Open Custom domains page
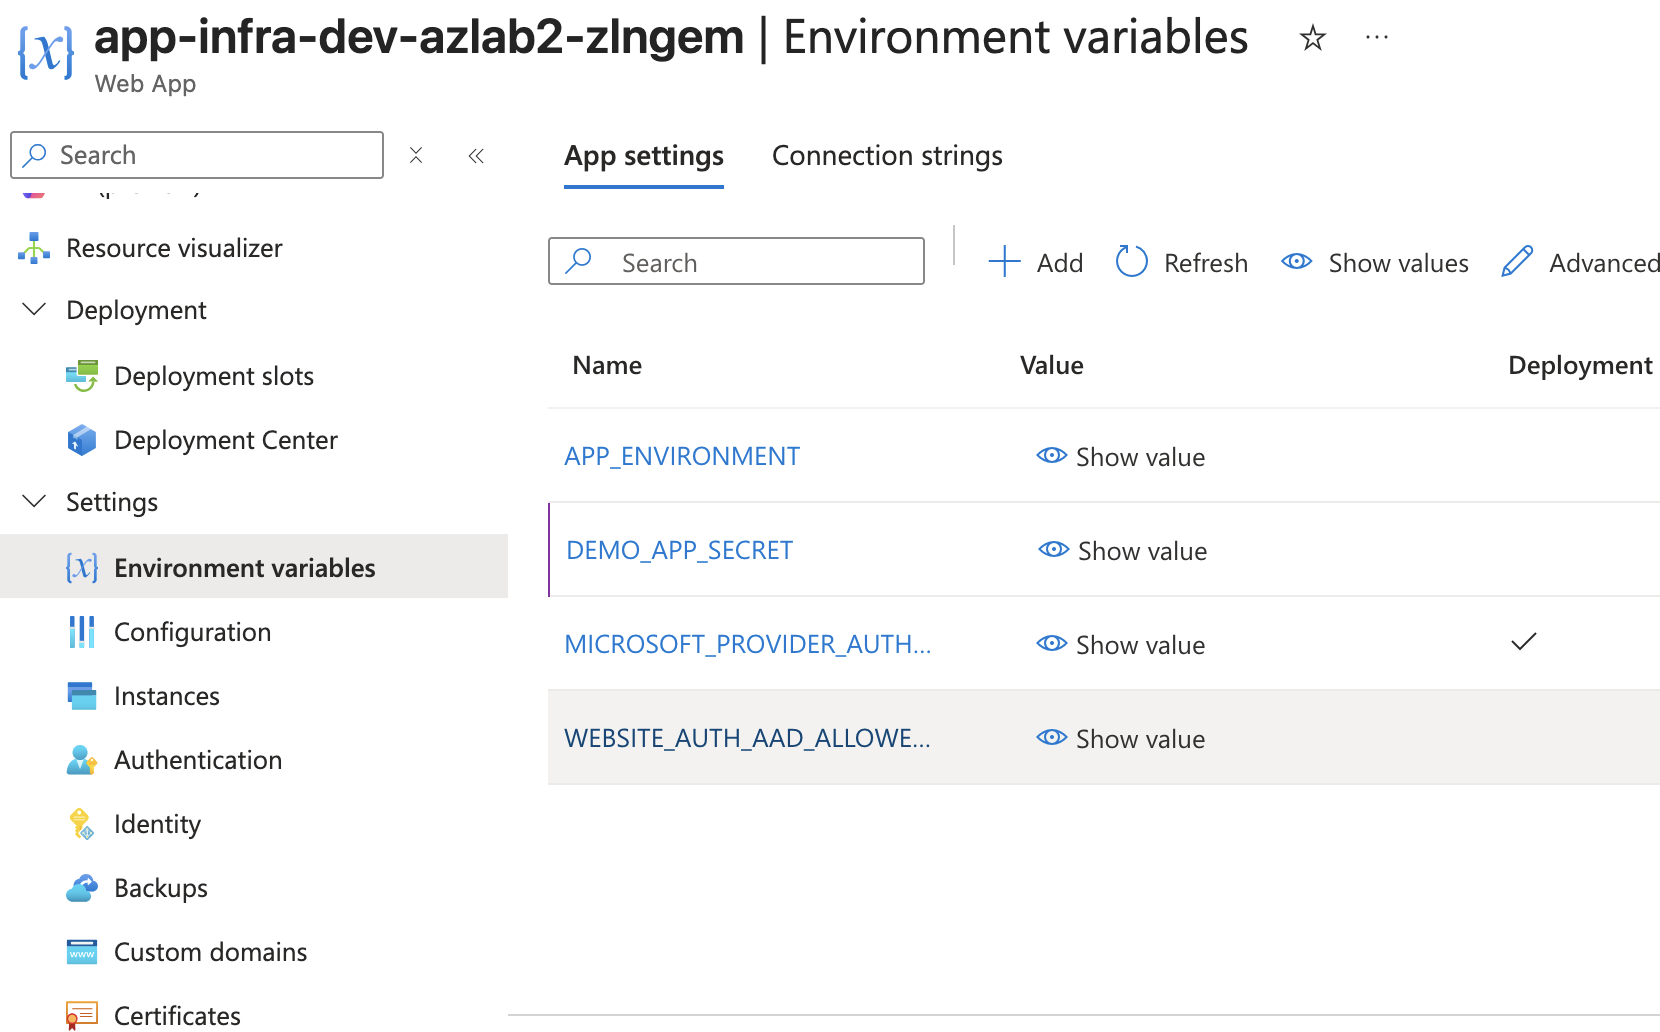This screenshot has width=1660, height=1032. (x=211, y=952)
